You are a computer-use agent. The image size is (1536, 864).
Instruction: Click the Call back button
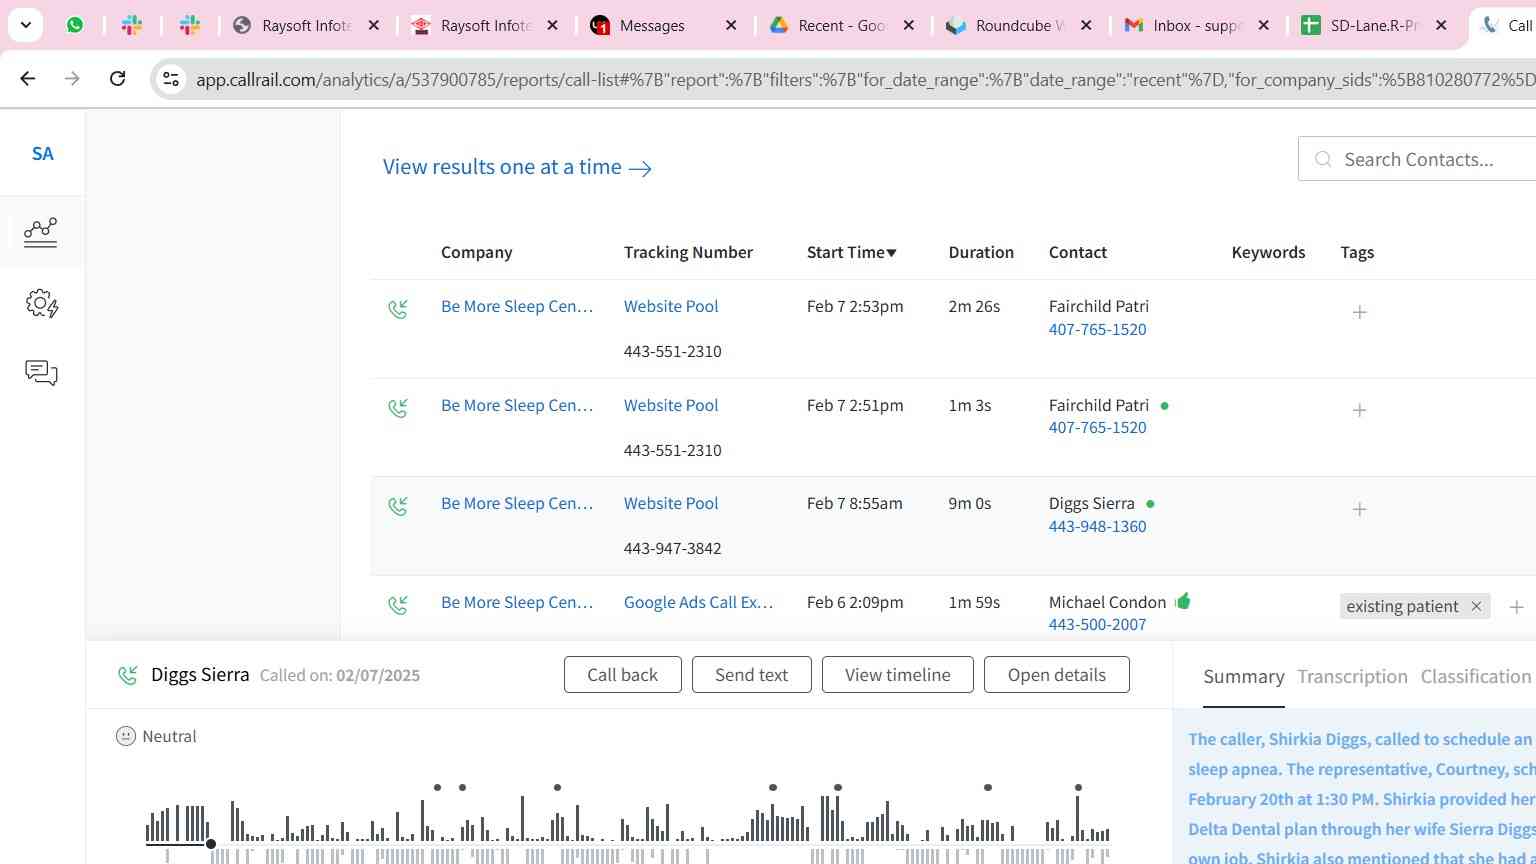(622, 675)
